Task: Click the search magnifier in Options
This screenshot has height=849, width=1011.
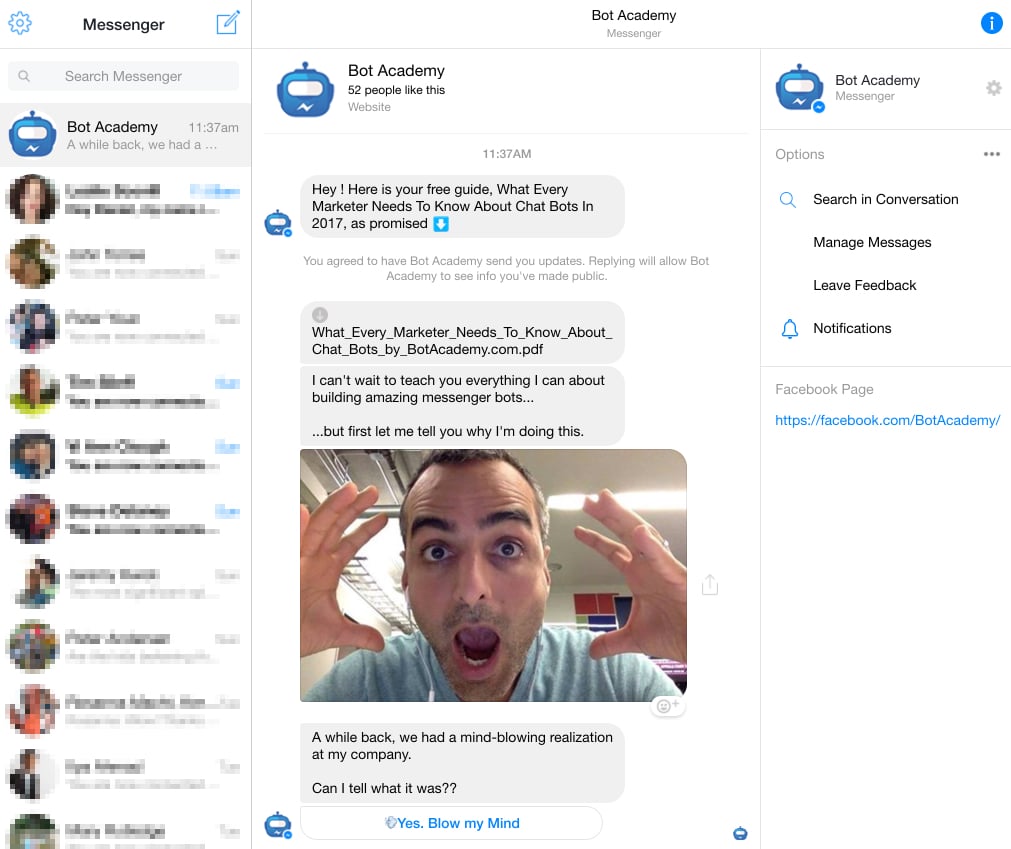Action: pyautogui.click(x=787, y=199)
